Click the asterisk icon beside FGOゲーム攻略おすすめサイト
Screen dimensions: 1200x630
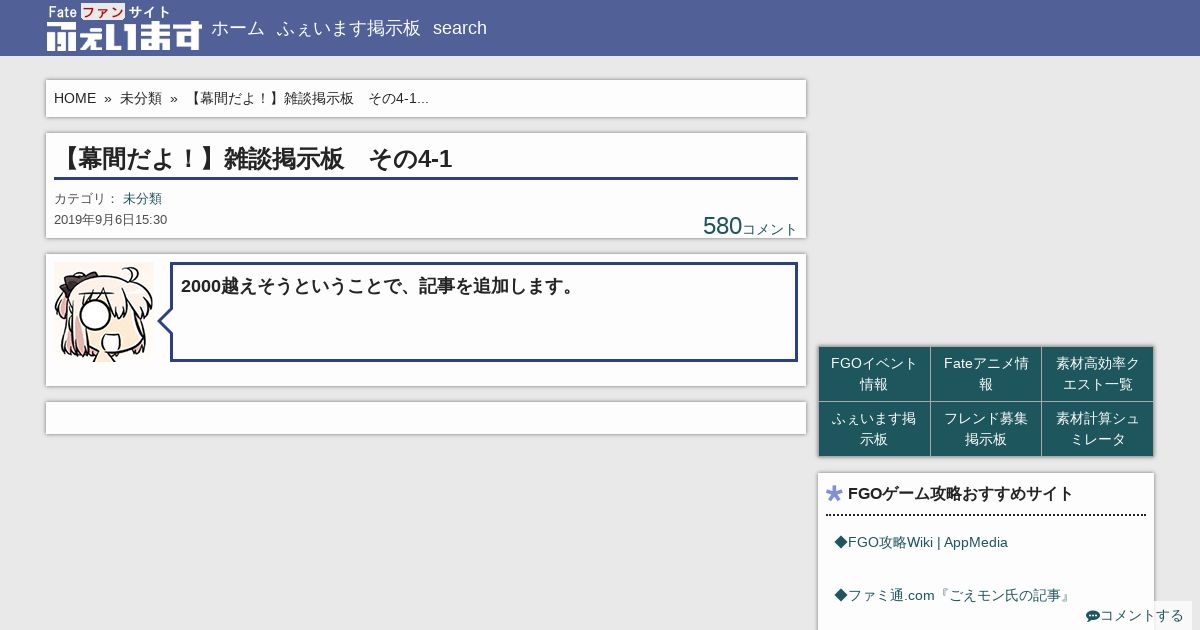point(835,493)
